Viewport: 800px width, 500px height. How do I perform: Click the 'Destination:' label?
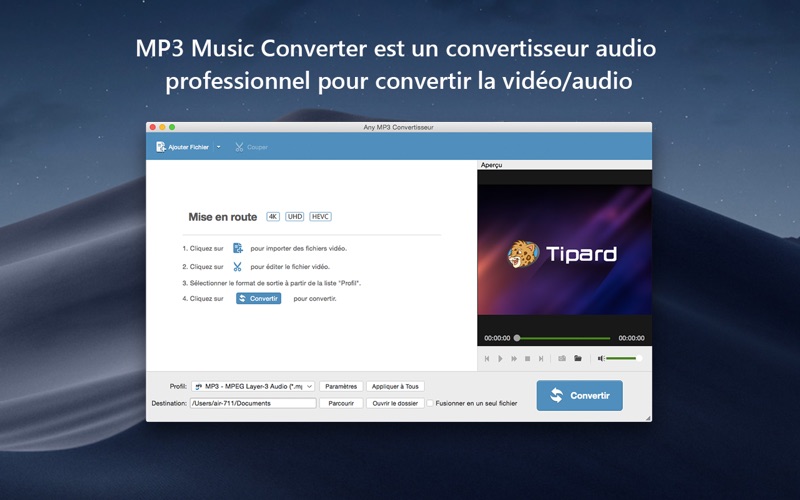click(x=169, y=403)
